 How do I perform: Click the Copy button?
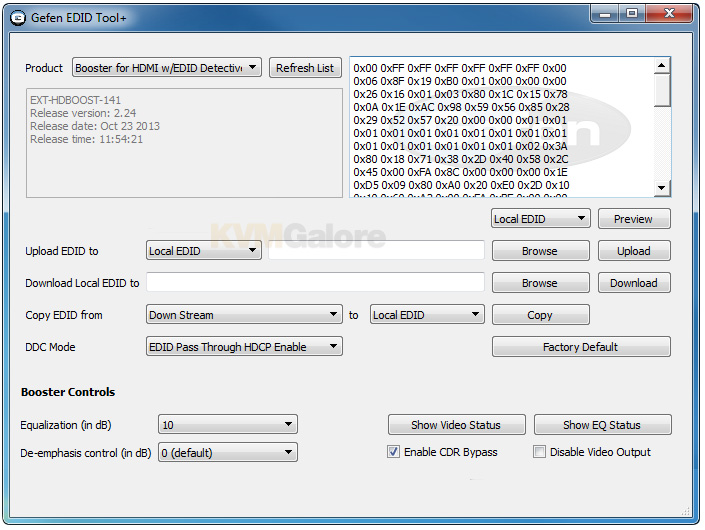pos(540,315)
